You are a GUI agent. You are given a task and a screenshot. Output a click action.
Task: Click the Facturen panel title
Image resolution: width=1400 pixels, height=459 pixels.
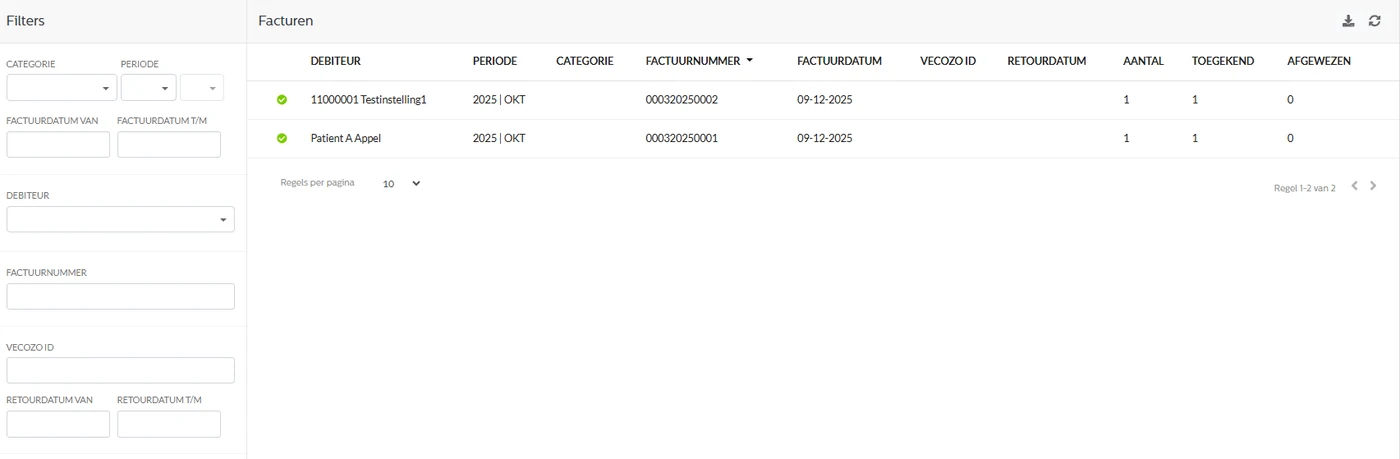coord(286,21)
